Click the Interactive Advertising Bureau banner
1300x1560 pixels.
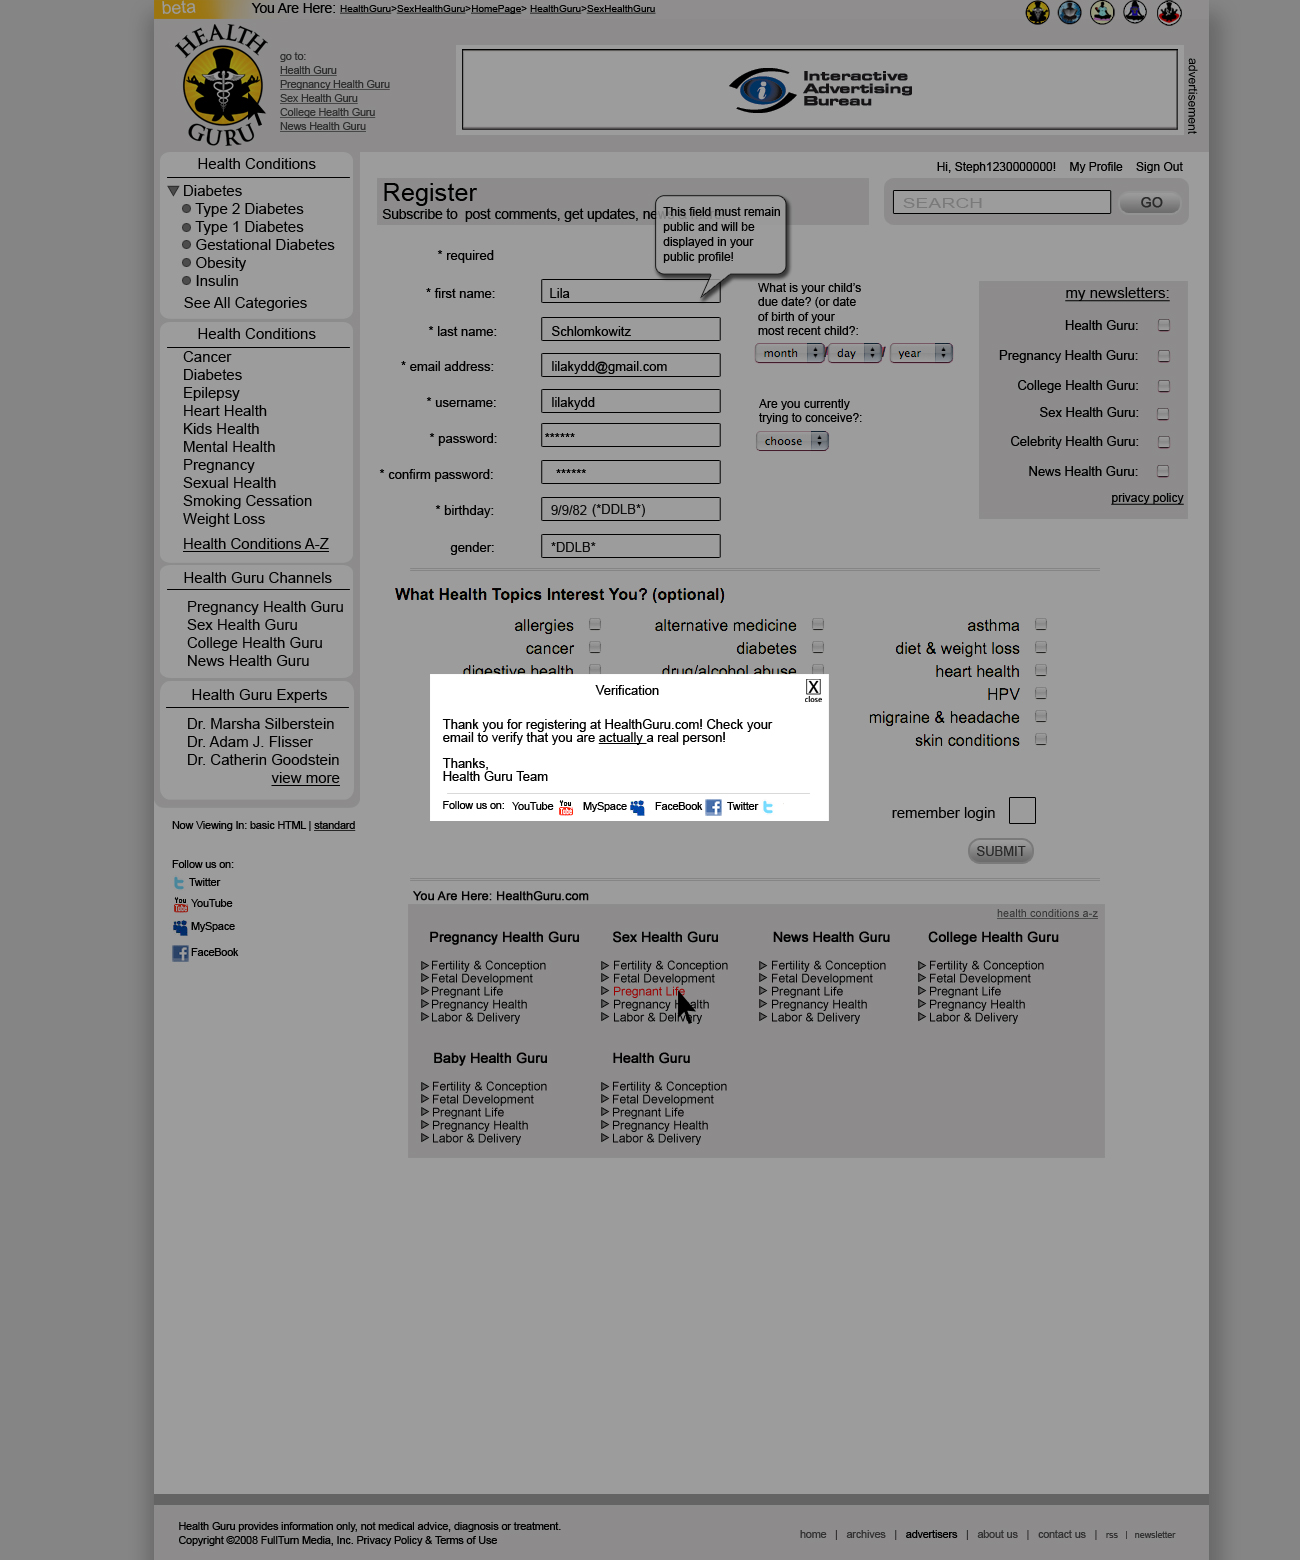click(x=820, y=89)
